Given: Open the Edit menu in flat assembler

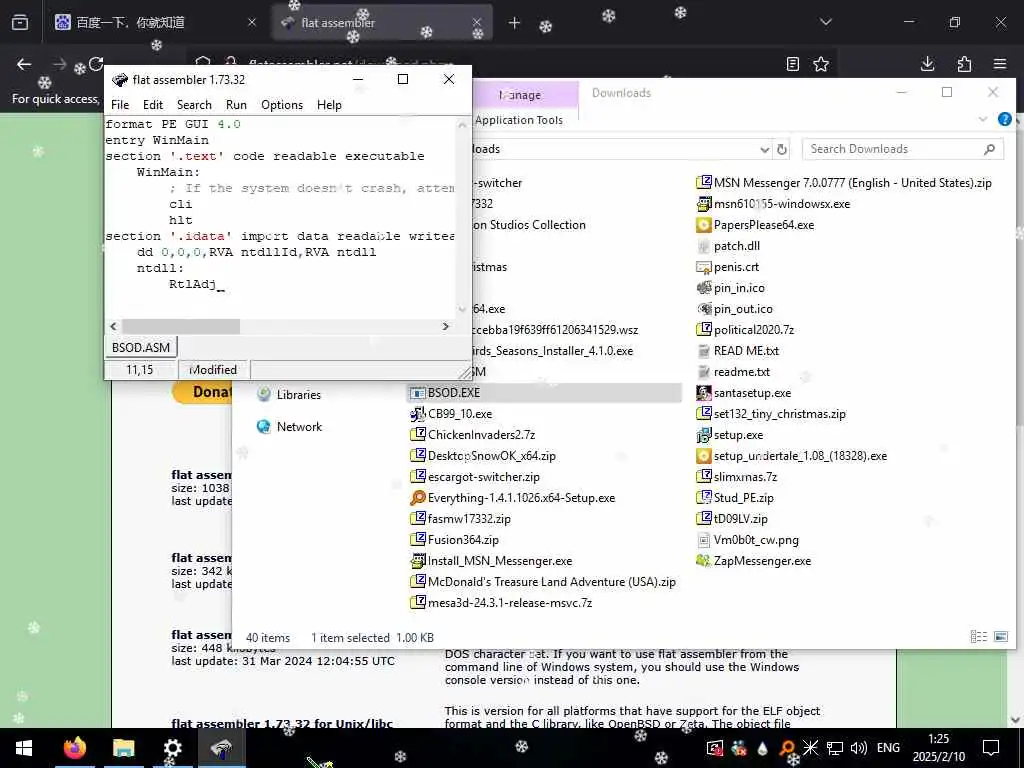Looking at the screenshot, I should pyautogui.click(x=153, y=104).
